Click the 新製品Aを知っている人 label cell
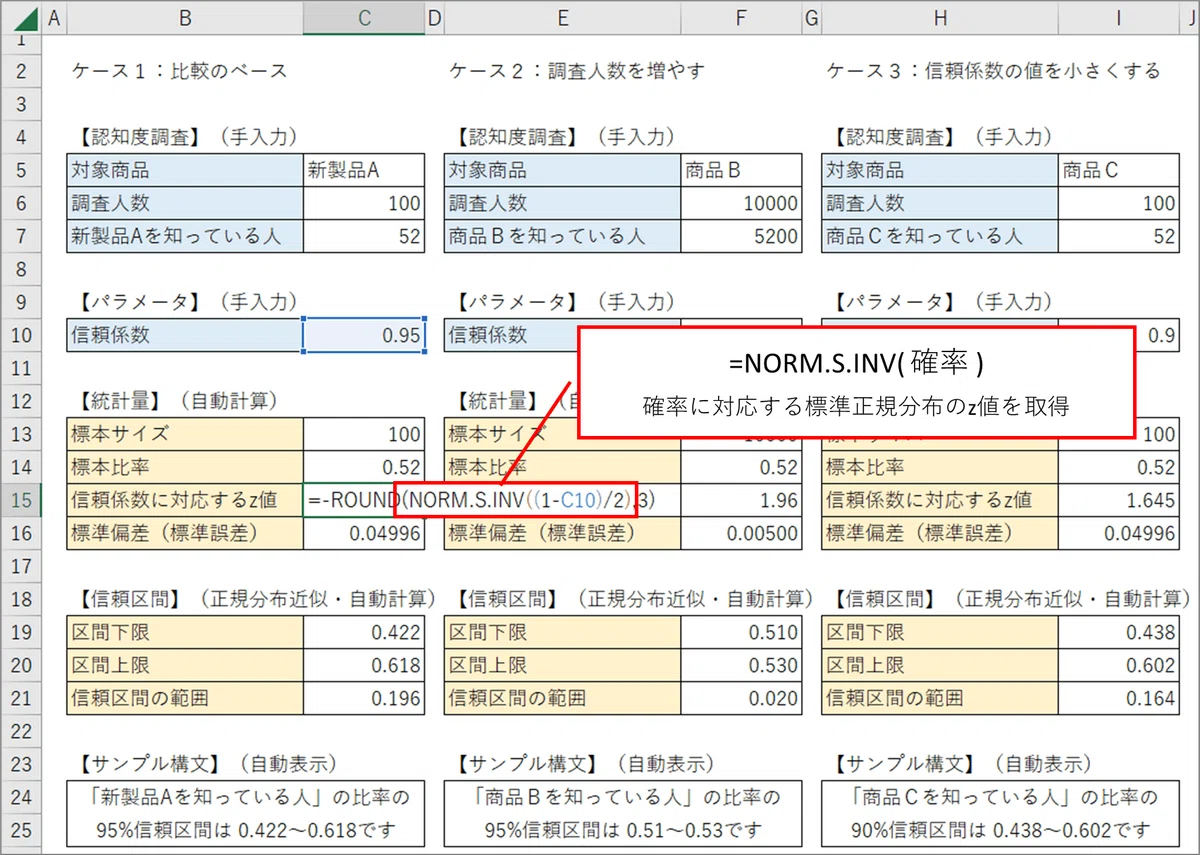The width and height of the screenshot is (1200, 855). click(x=185, y=236)
